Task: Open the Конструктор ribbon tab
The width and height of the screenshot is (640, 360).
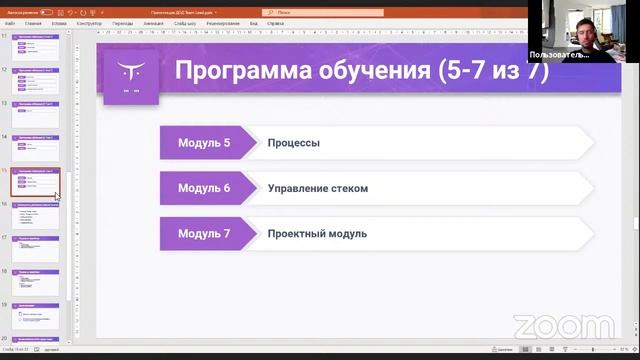Action: [x=89, y=24]
